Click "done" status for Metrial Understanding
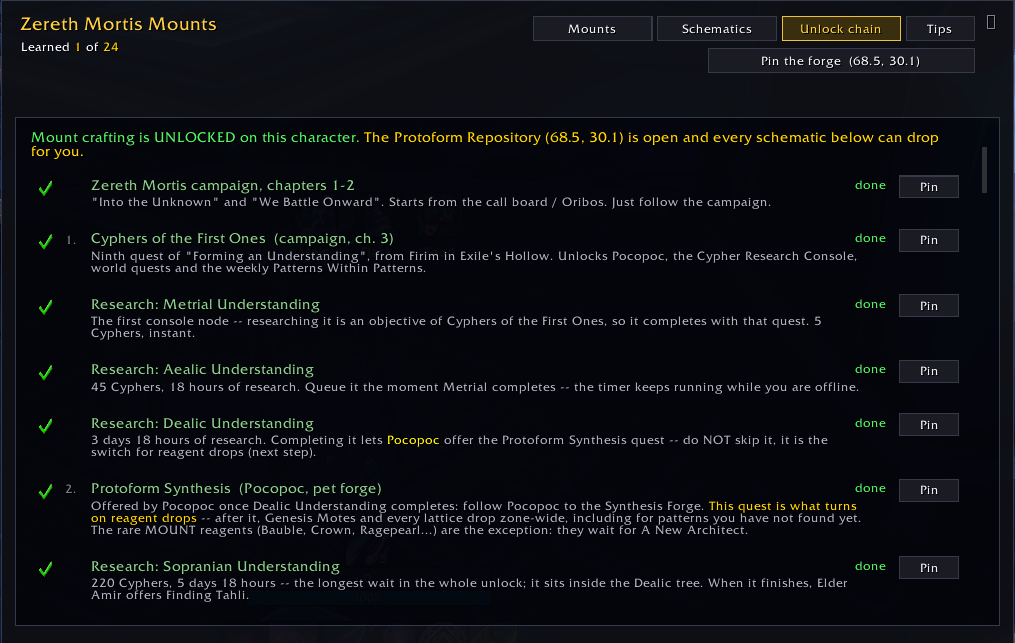 click(870, 304)
